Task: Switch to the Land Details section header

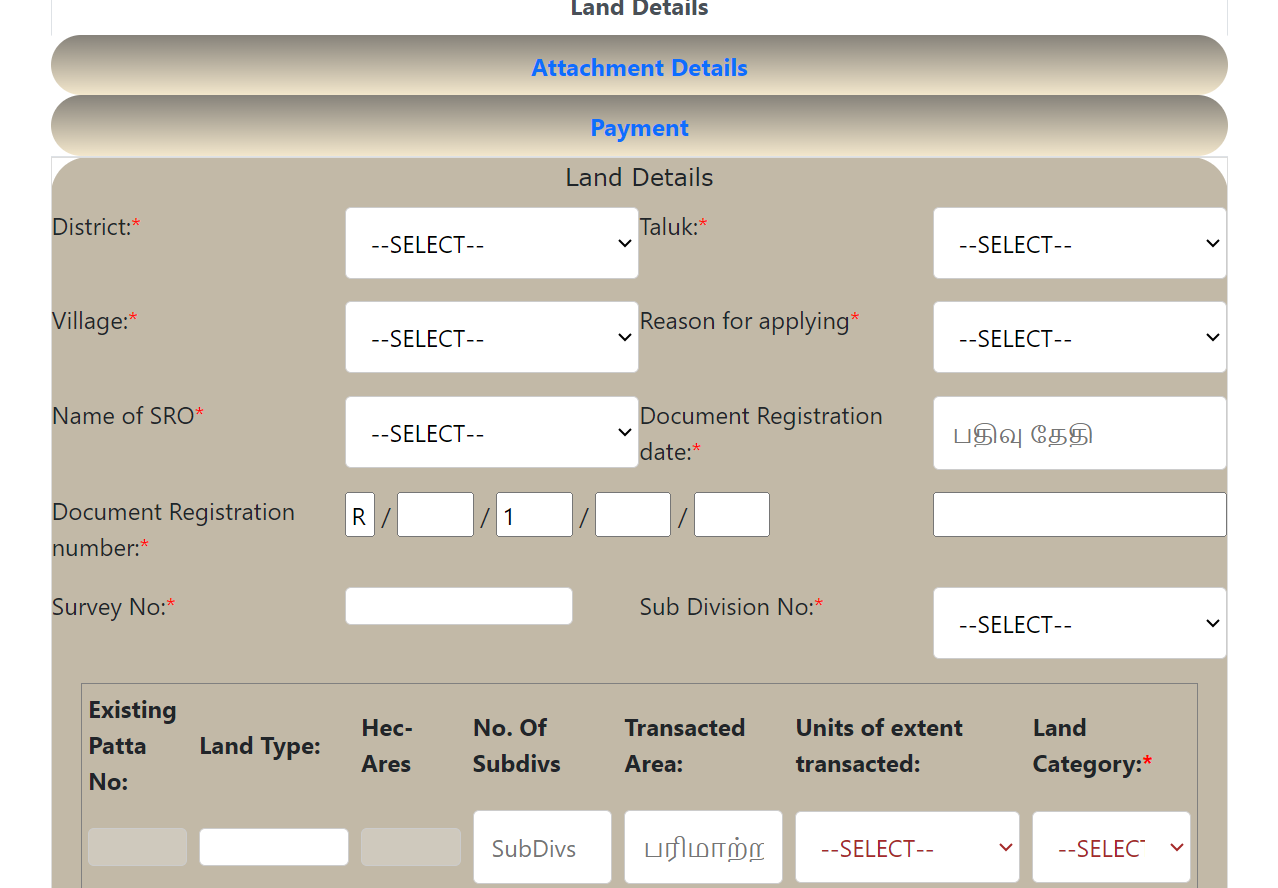Action: 639,177
